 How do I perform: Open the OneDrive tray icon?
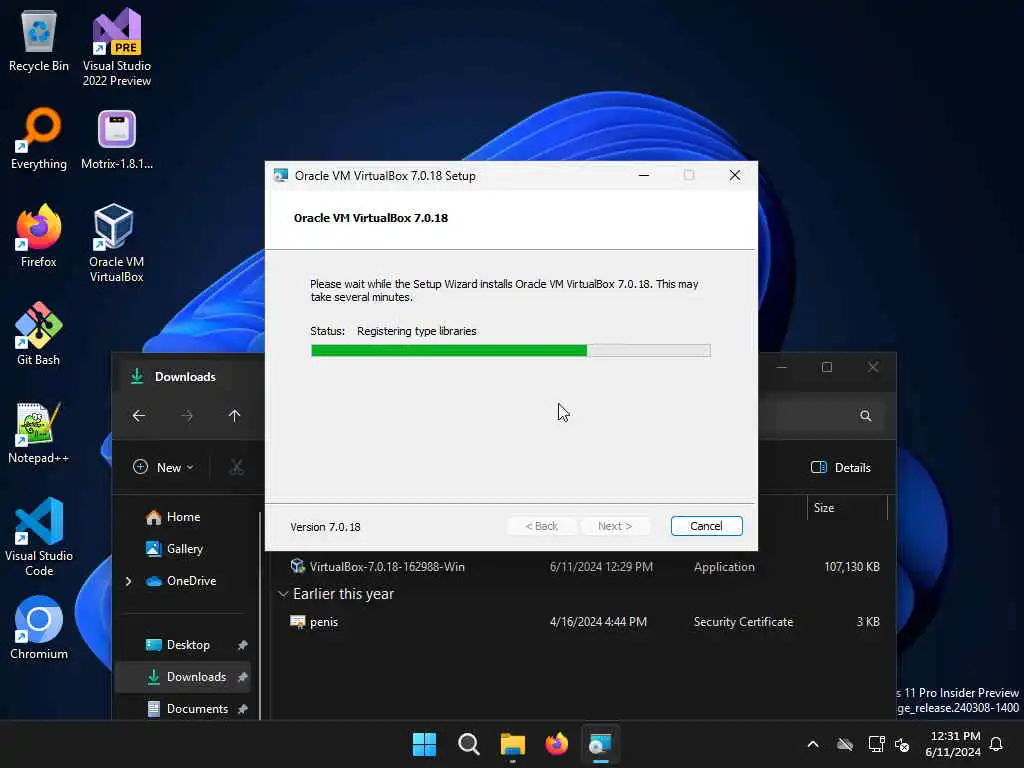845,744
